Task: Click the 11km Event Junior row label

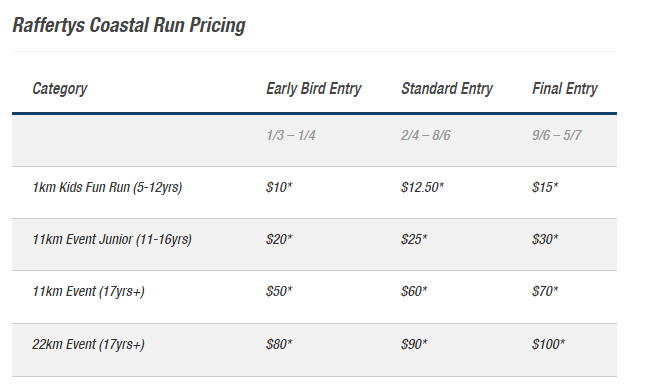Action: pyautogui.click(x=112, y=239)
